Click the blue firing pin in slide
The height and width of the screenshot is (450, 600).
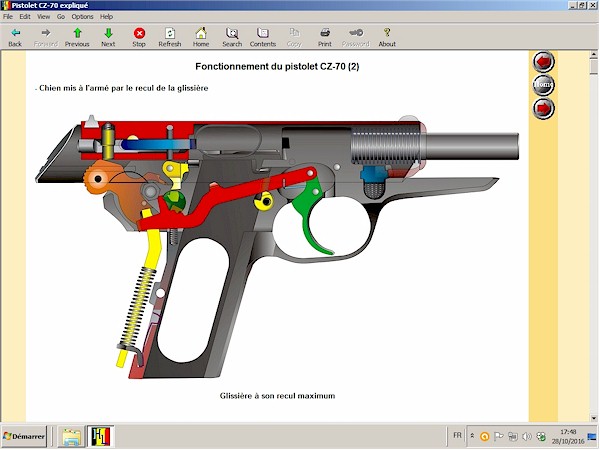click(157, 144)
